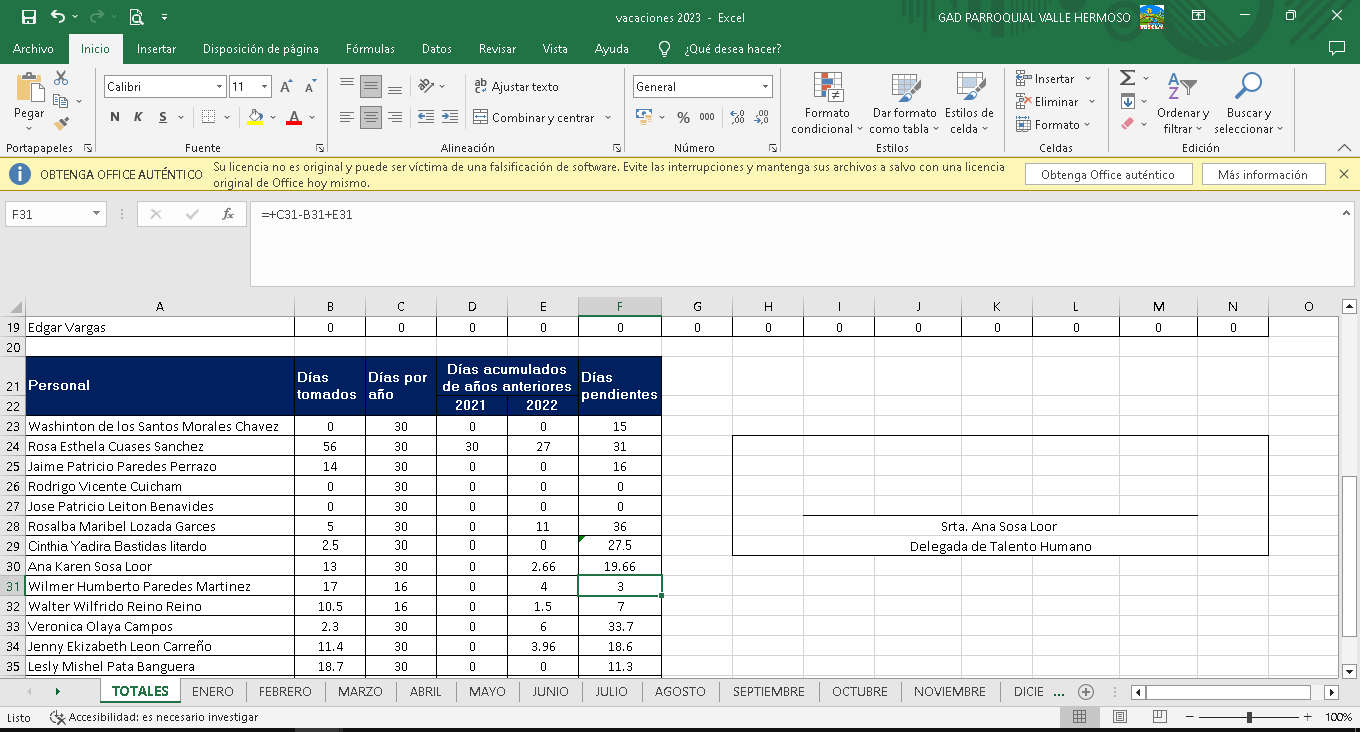Image resolution: width=1360 pixels, height=732 pixels.
Task: Enable Wrap Text (Ajustar texto)
Action: [x=516, y=87]
